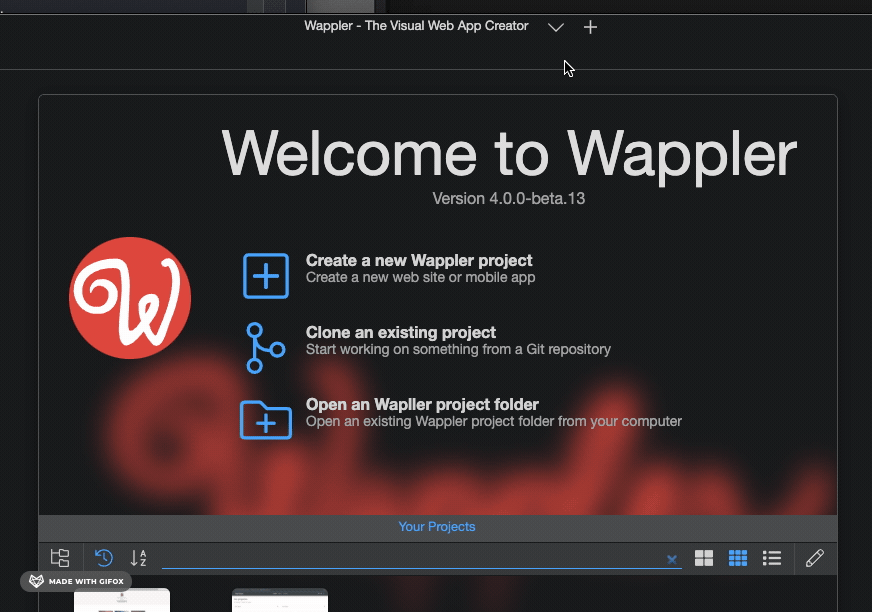Open the first project thumbnail

(122, 600)
